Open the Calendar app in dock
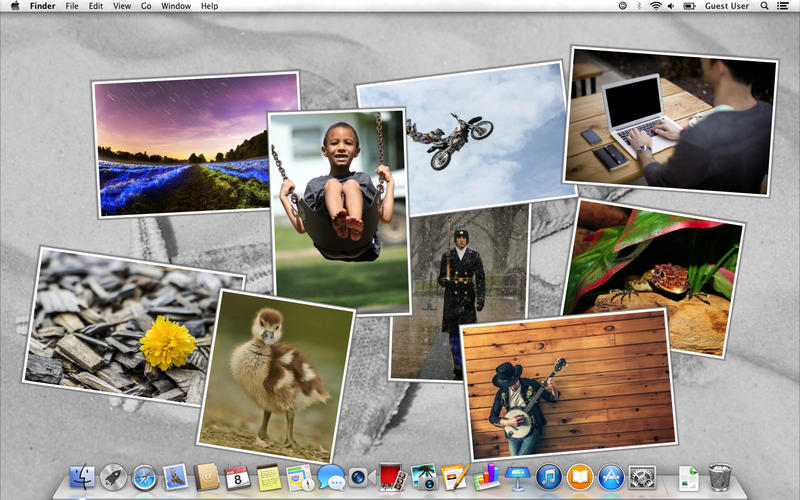800x500 pixels. pyautogui.click(x=237, y=478)
